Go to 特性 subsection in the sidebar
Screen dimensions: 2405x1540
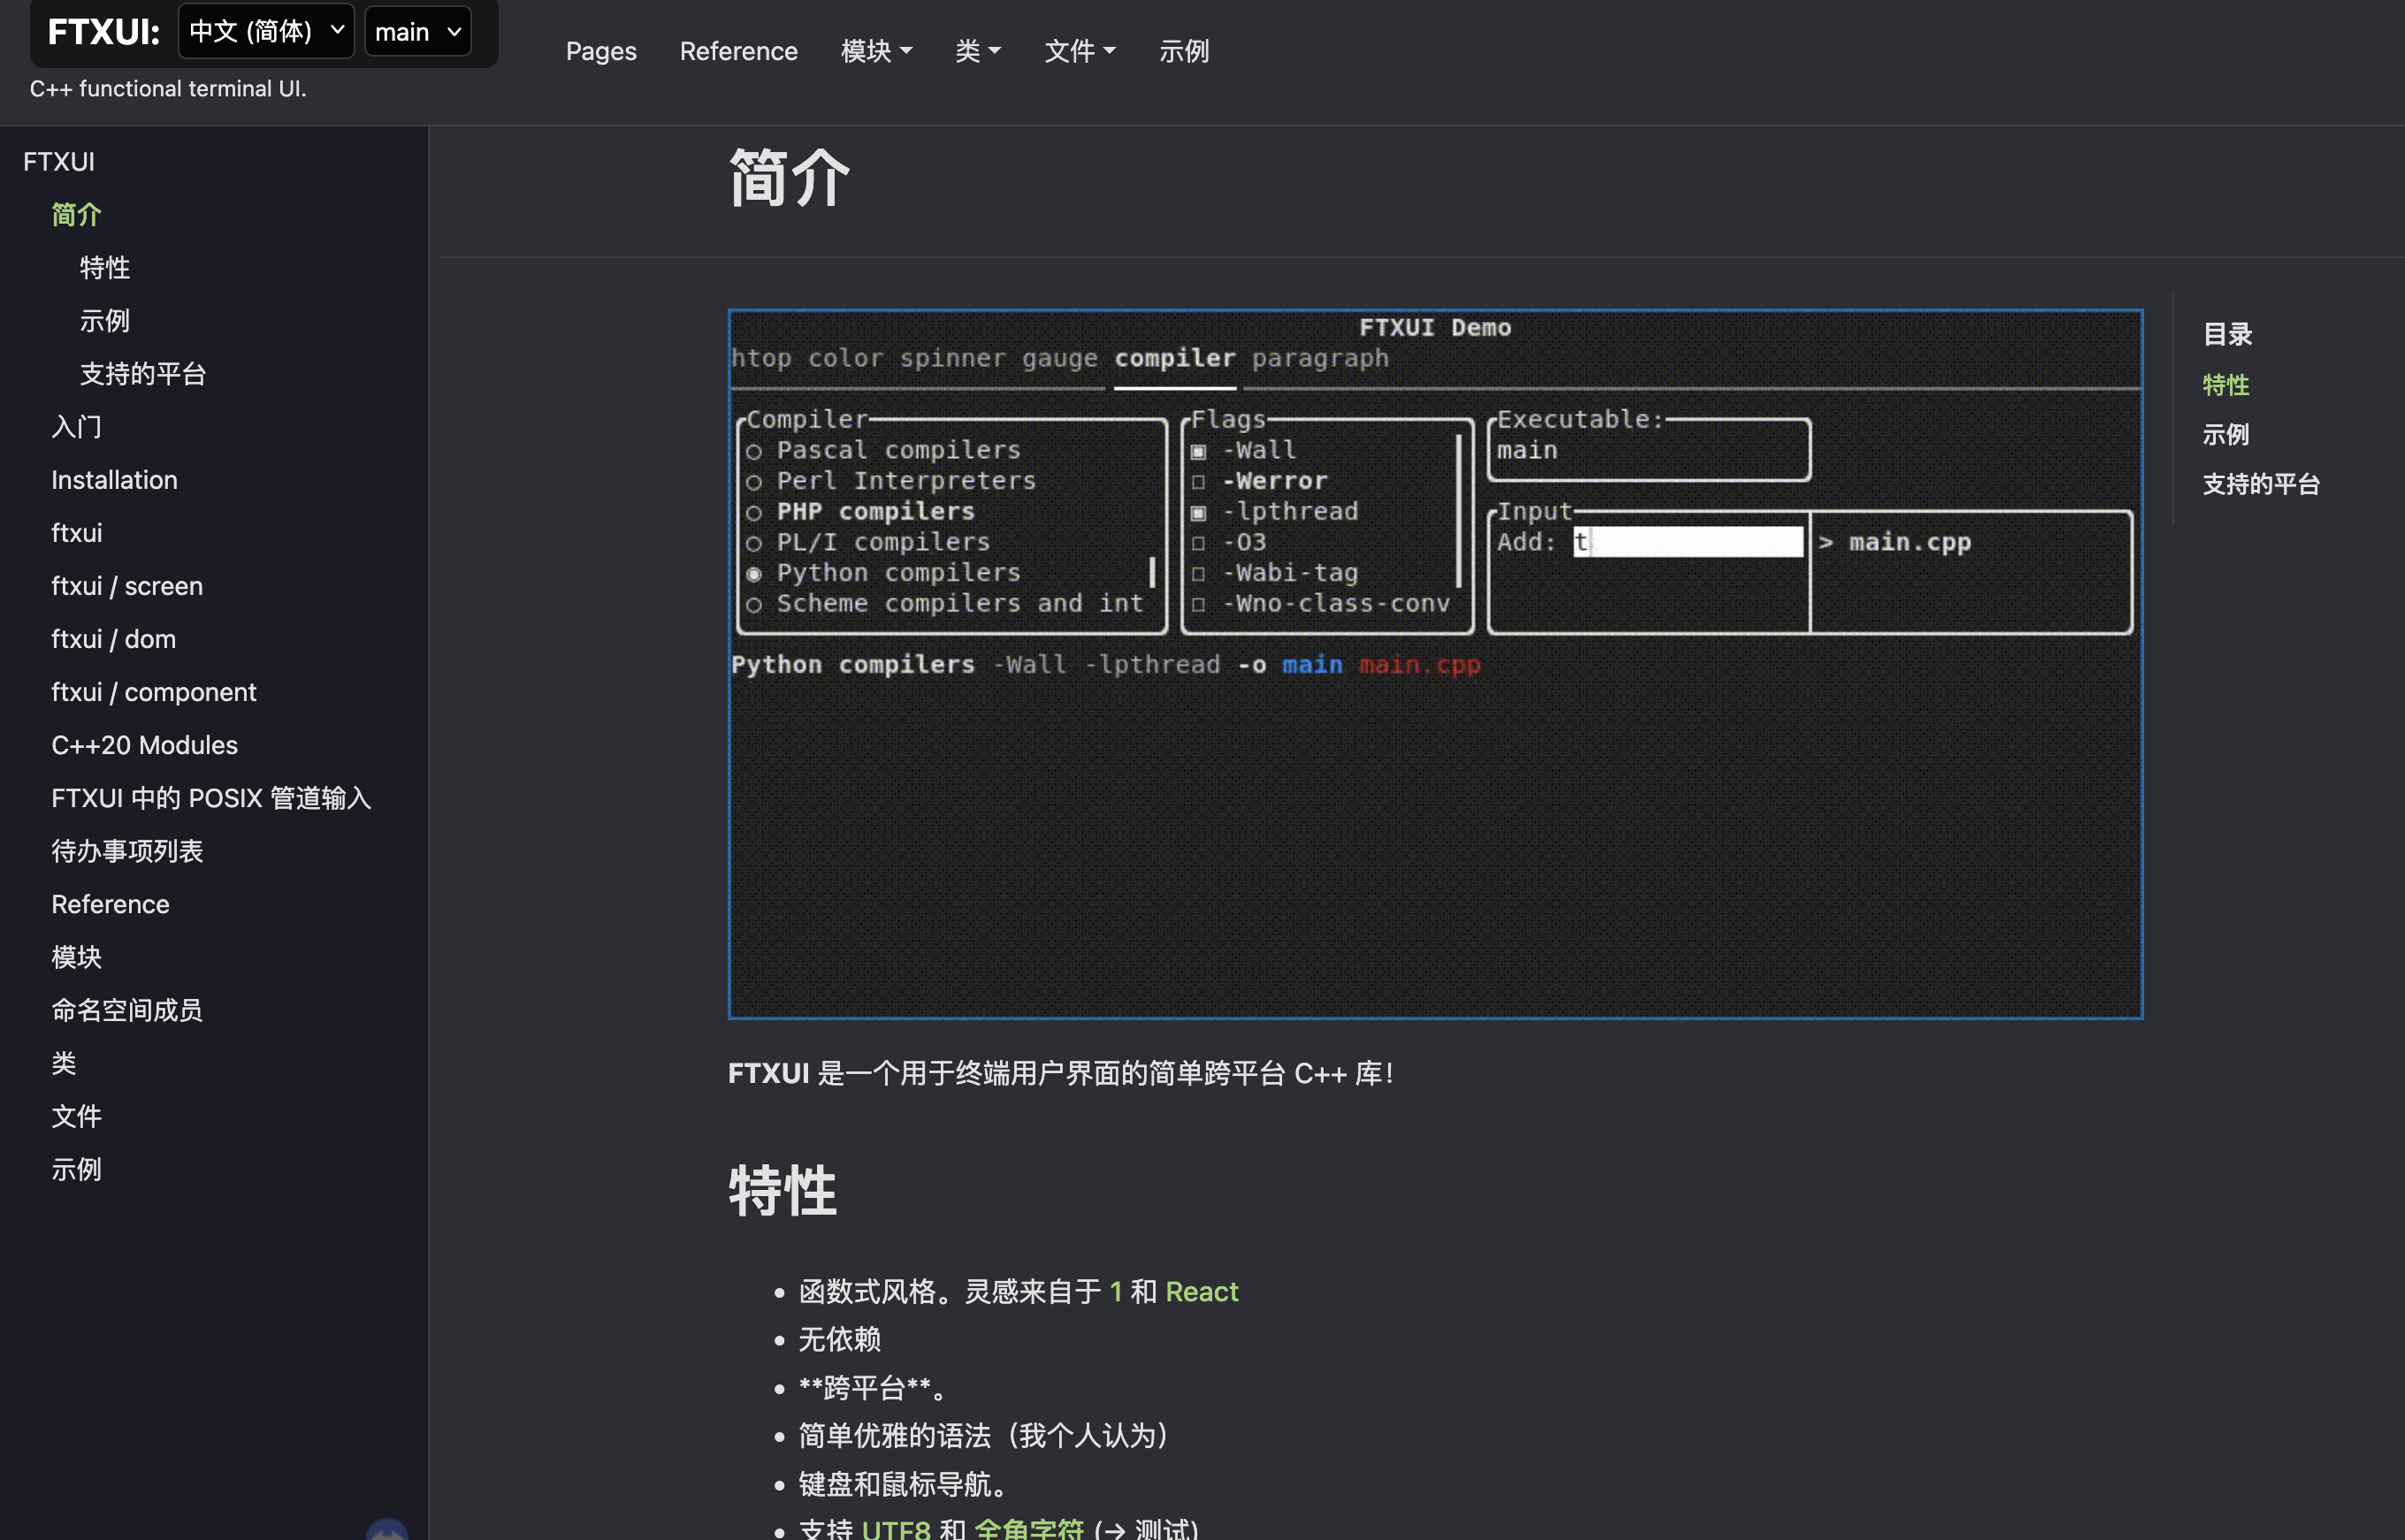[105, 268]
